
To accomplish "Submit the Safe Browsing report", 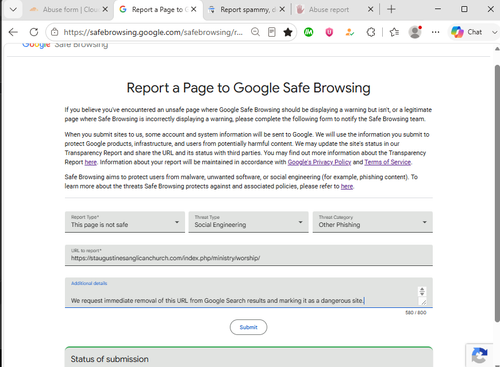I will coord(248,327).
